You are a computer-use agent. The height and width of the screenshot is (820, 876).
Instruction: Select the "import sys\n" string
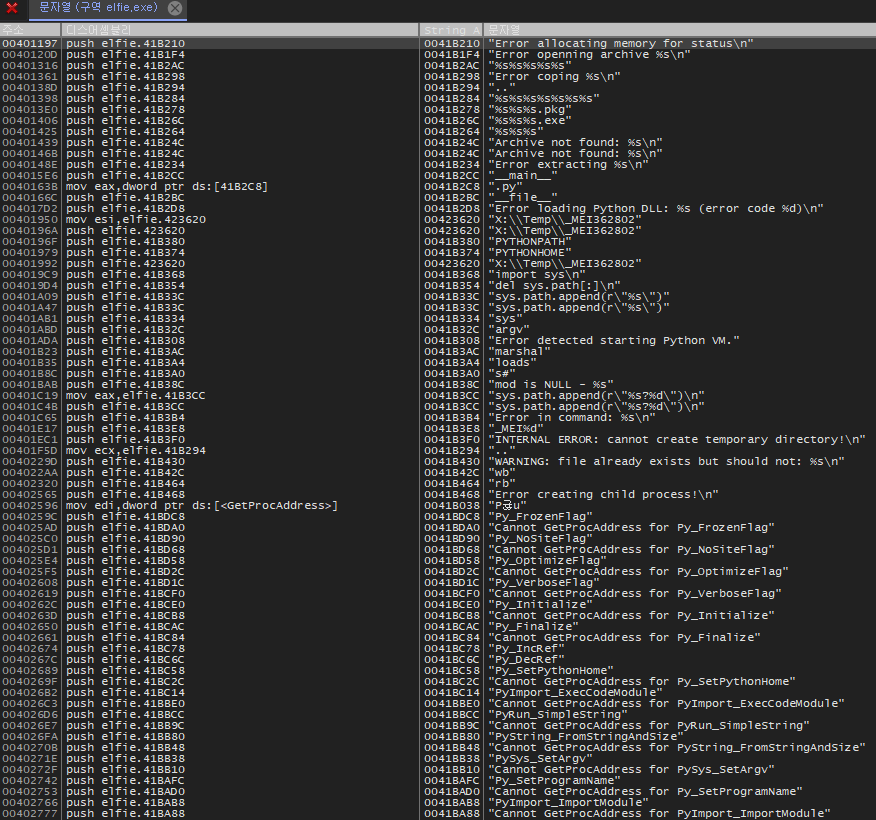pos(537,274)
